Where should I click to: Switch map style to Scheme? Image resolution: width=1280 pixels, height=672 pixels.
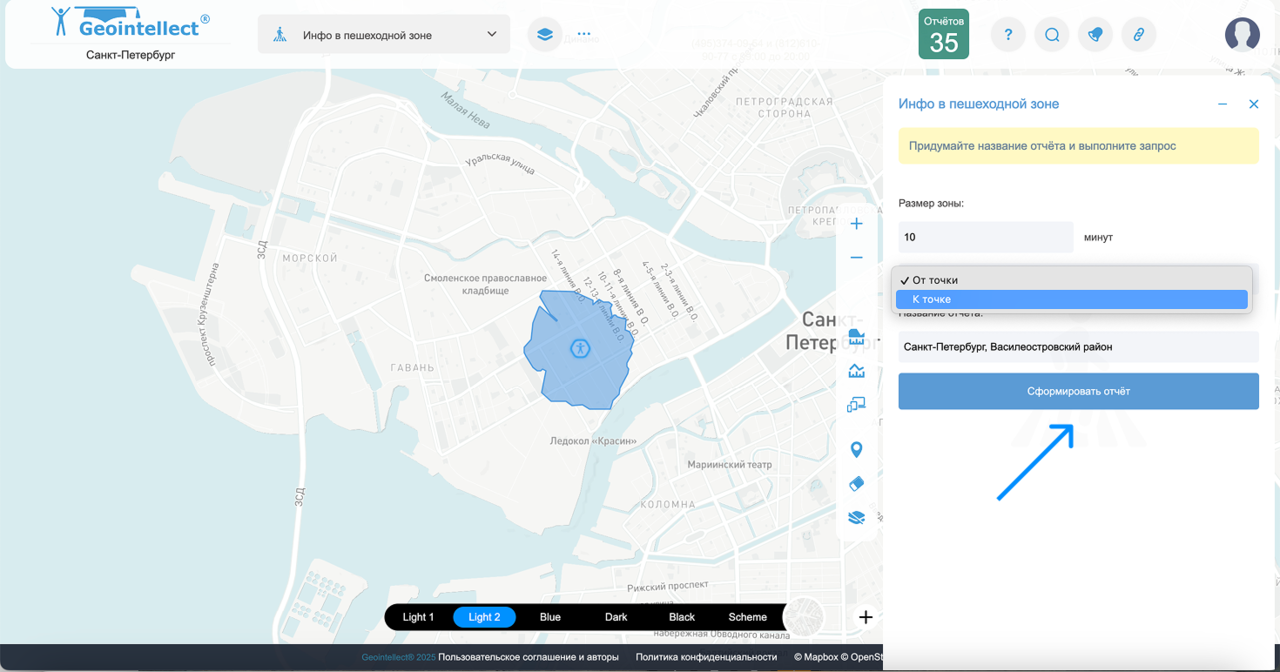747,617
